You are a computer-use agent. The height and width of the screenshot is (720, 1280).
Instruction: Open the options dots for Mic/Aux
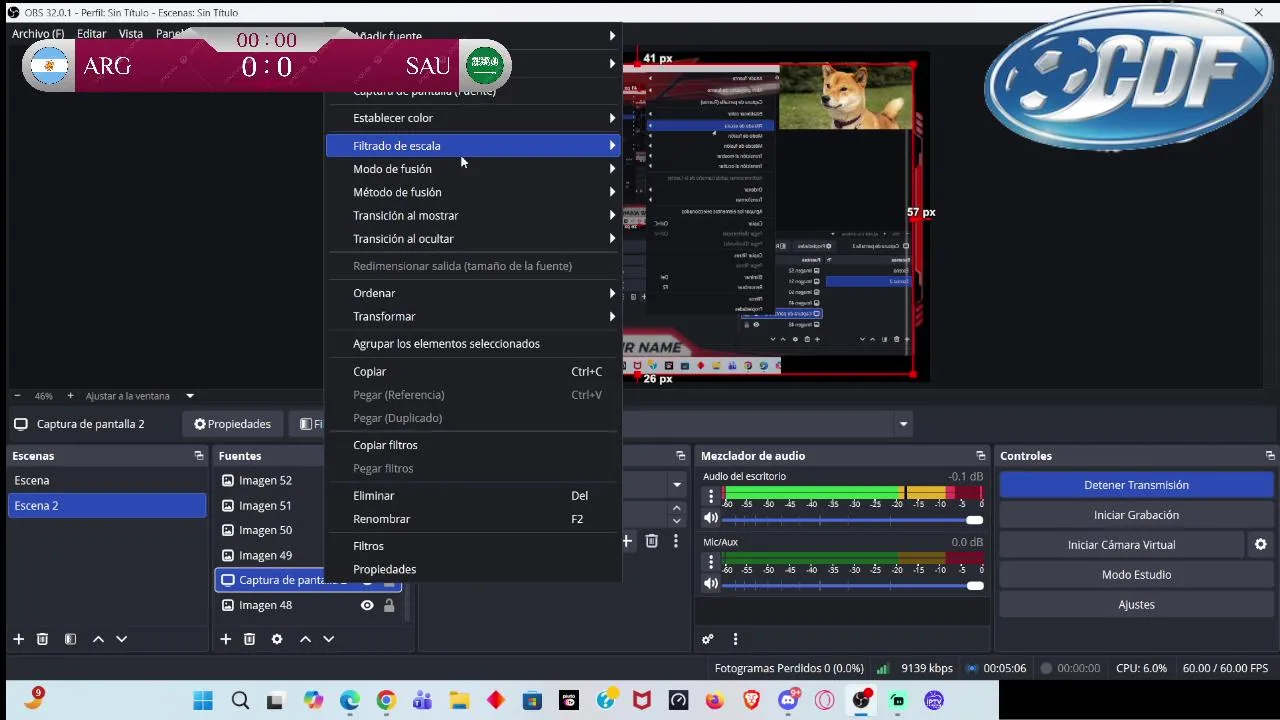(711, 562)
